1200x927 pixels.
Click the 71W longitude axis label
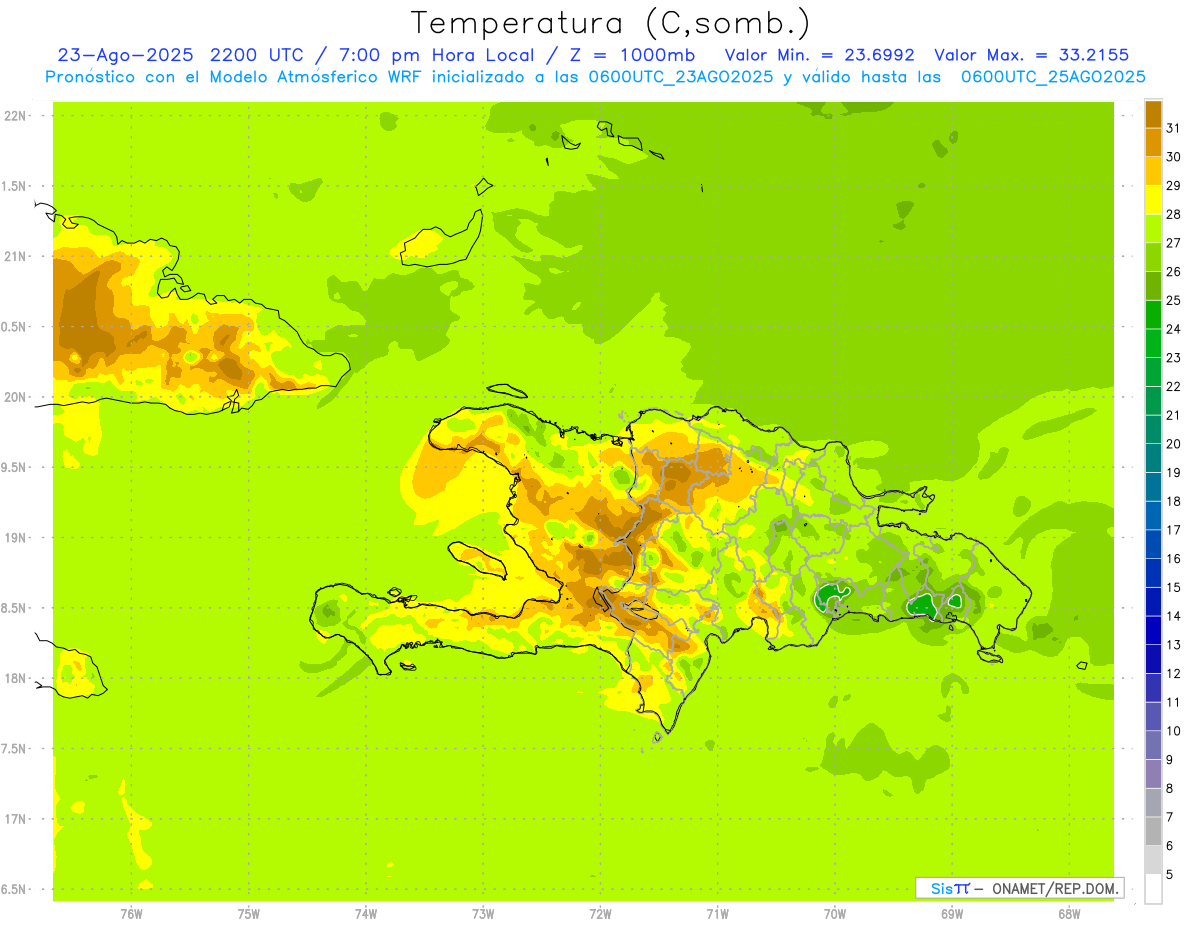tap(717, 913)
